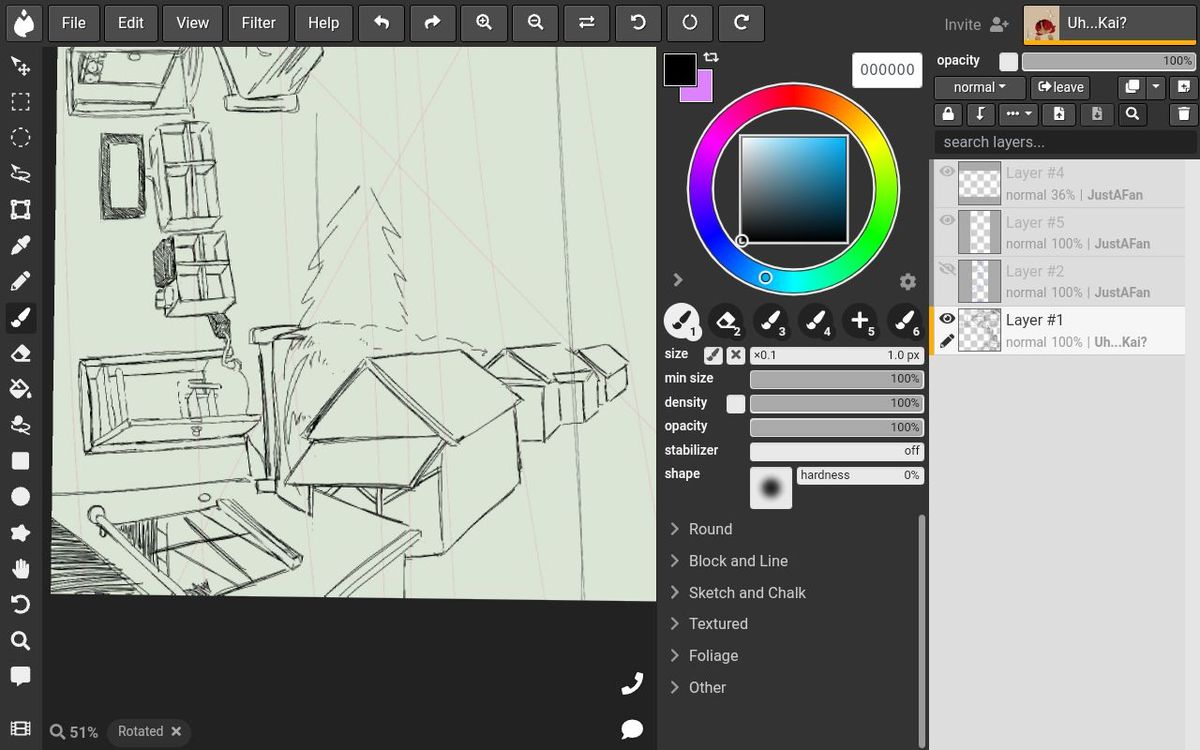
Task: Select the rectangular selection tool
Action: [x=20, y=102]
